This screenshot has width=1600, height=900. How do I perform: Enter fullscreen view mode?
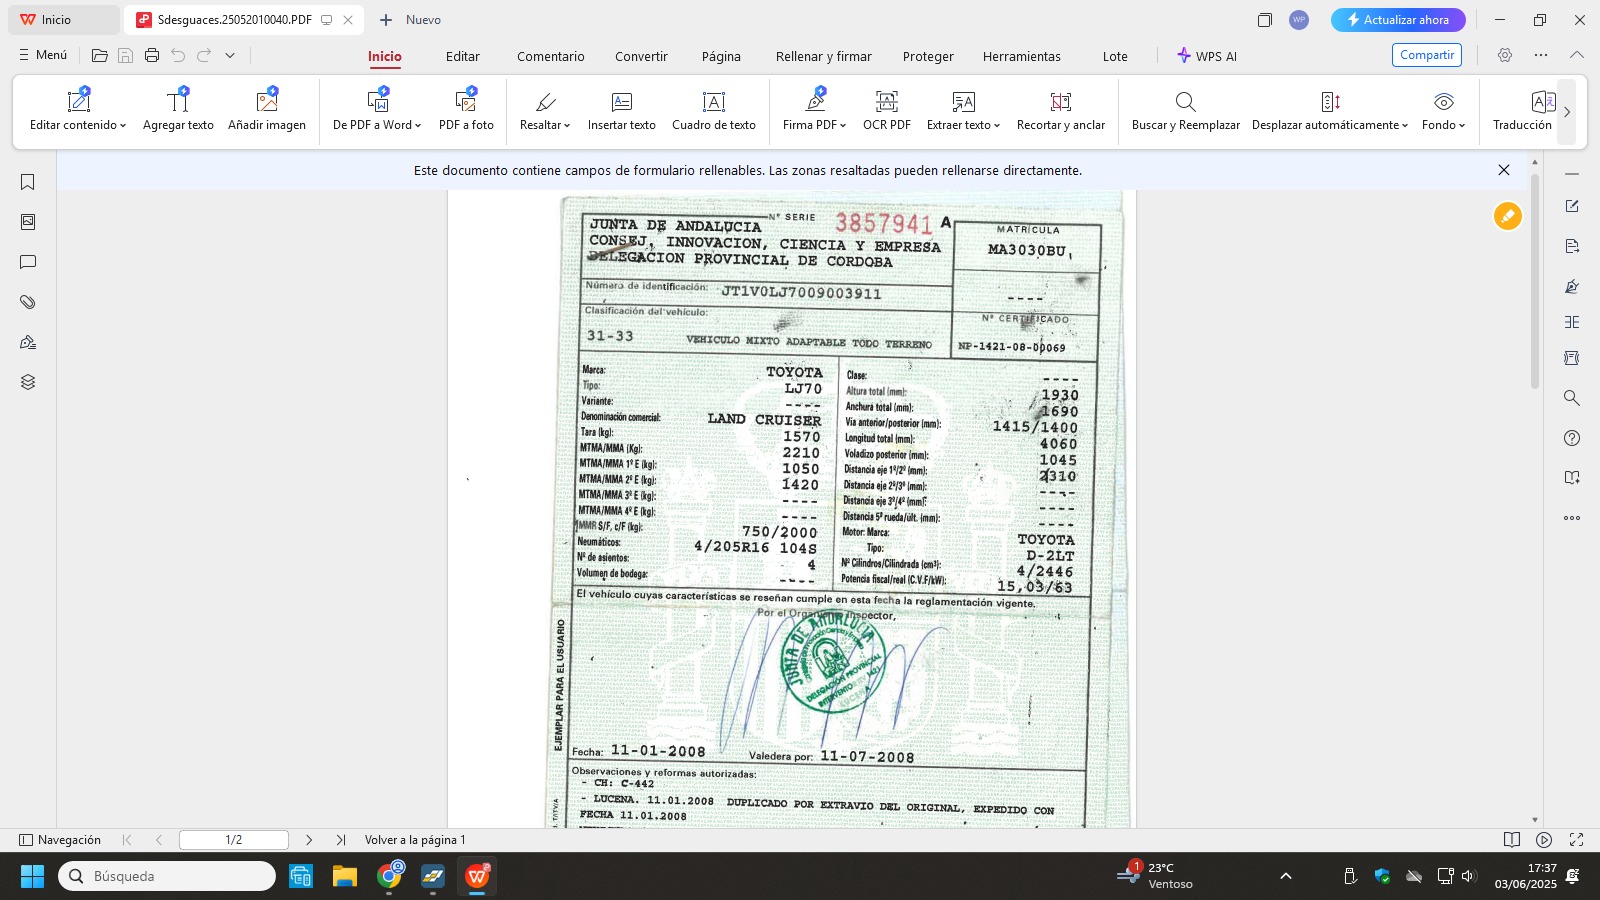pyautogui.click(x=1576, y=840)
